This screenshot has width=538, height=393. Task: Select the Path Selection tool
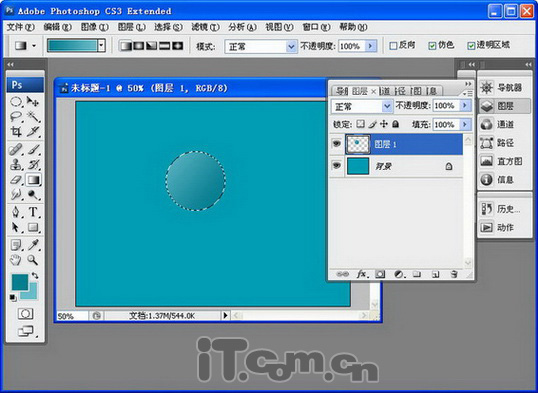(16, 227)
